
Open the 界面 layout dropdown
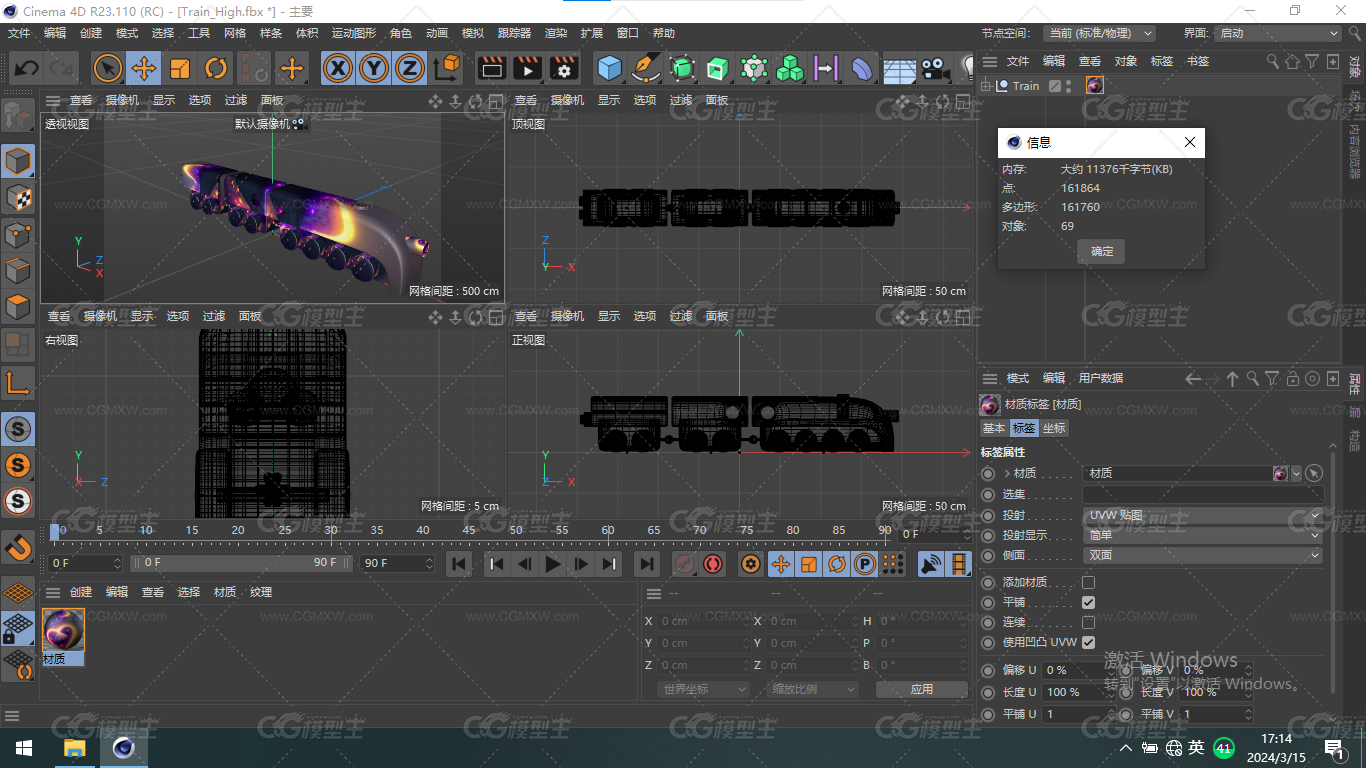1278,33
